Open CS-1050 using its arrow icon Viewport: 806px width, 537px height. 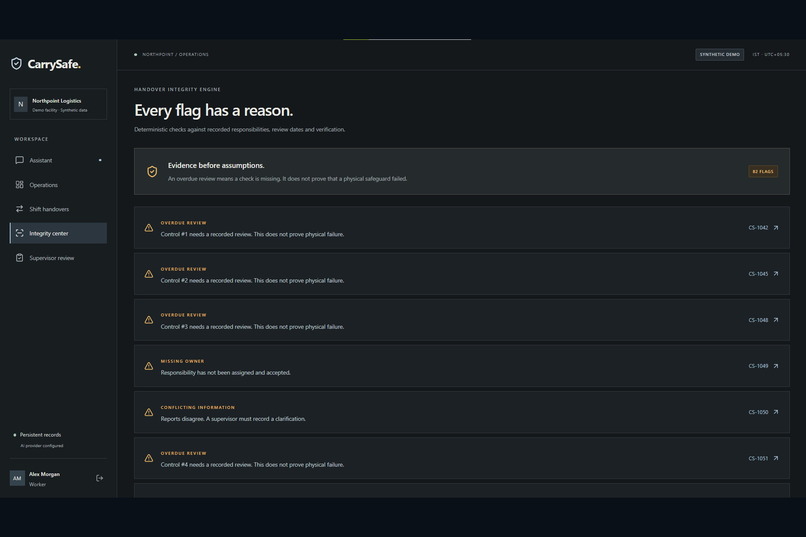coord(776,412)
